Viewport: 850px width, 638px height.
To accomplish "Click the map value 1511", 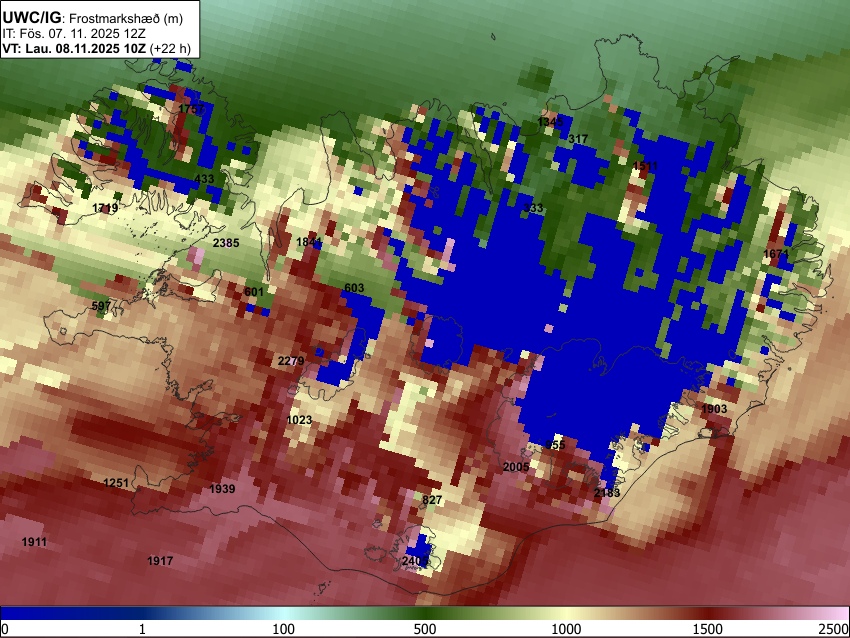I will 645,166.
